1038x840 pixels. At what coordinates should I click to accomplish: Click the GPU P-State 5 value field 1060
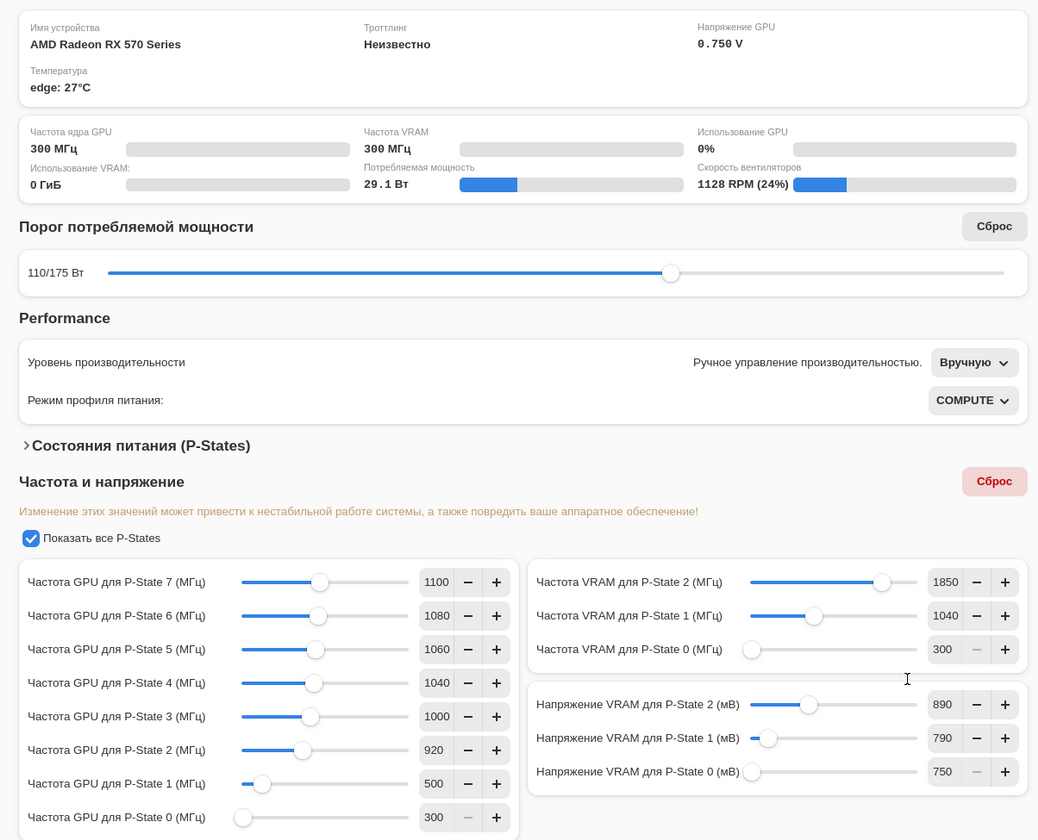(x=436, y=649)
